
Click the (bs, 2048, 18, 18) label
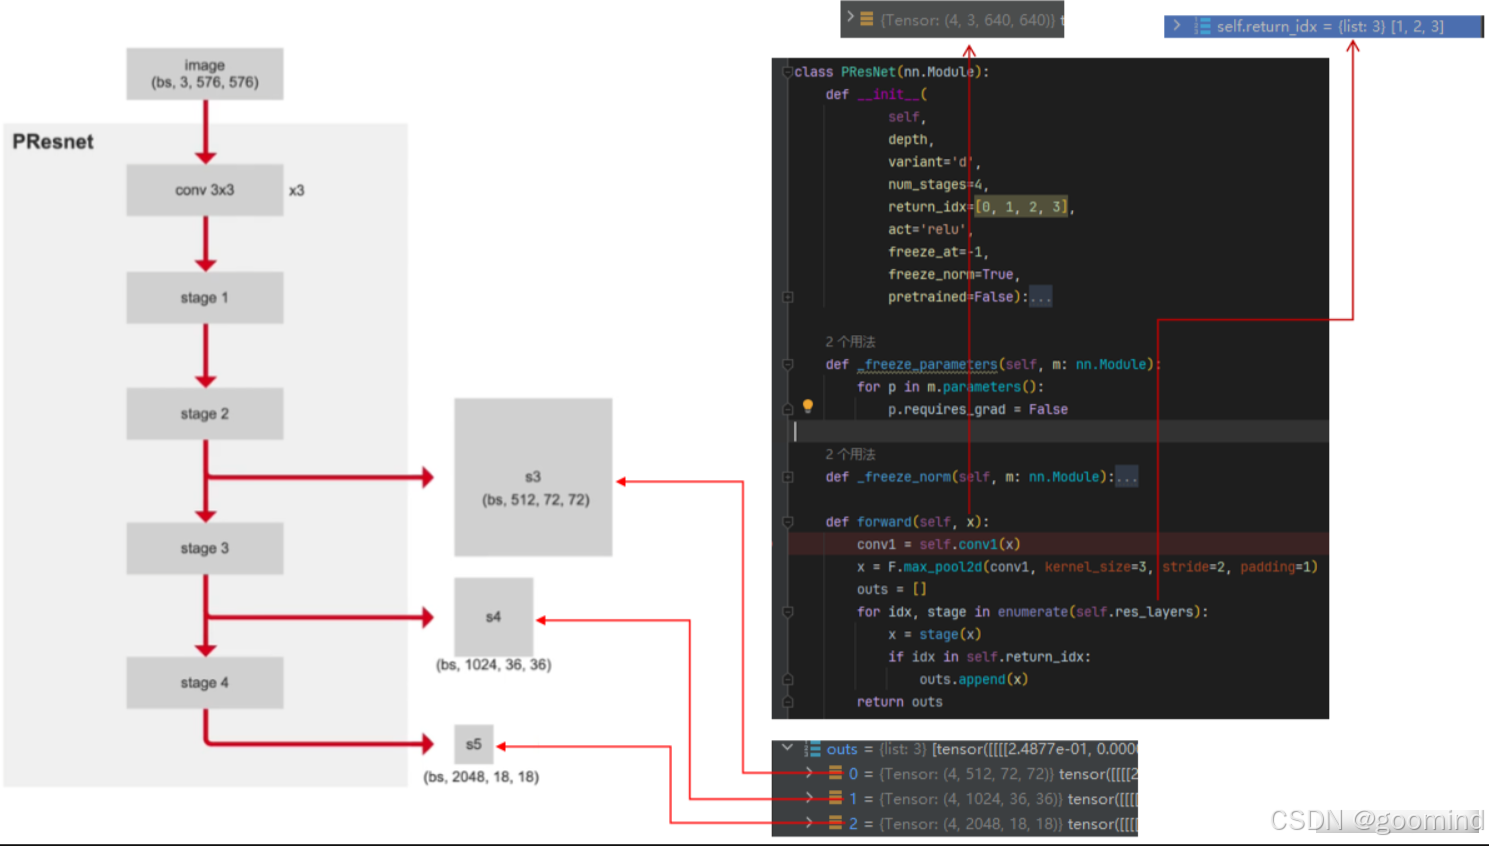[x=481, y=777]
